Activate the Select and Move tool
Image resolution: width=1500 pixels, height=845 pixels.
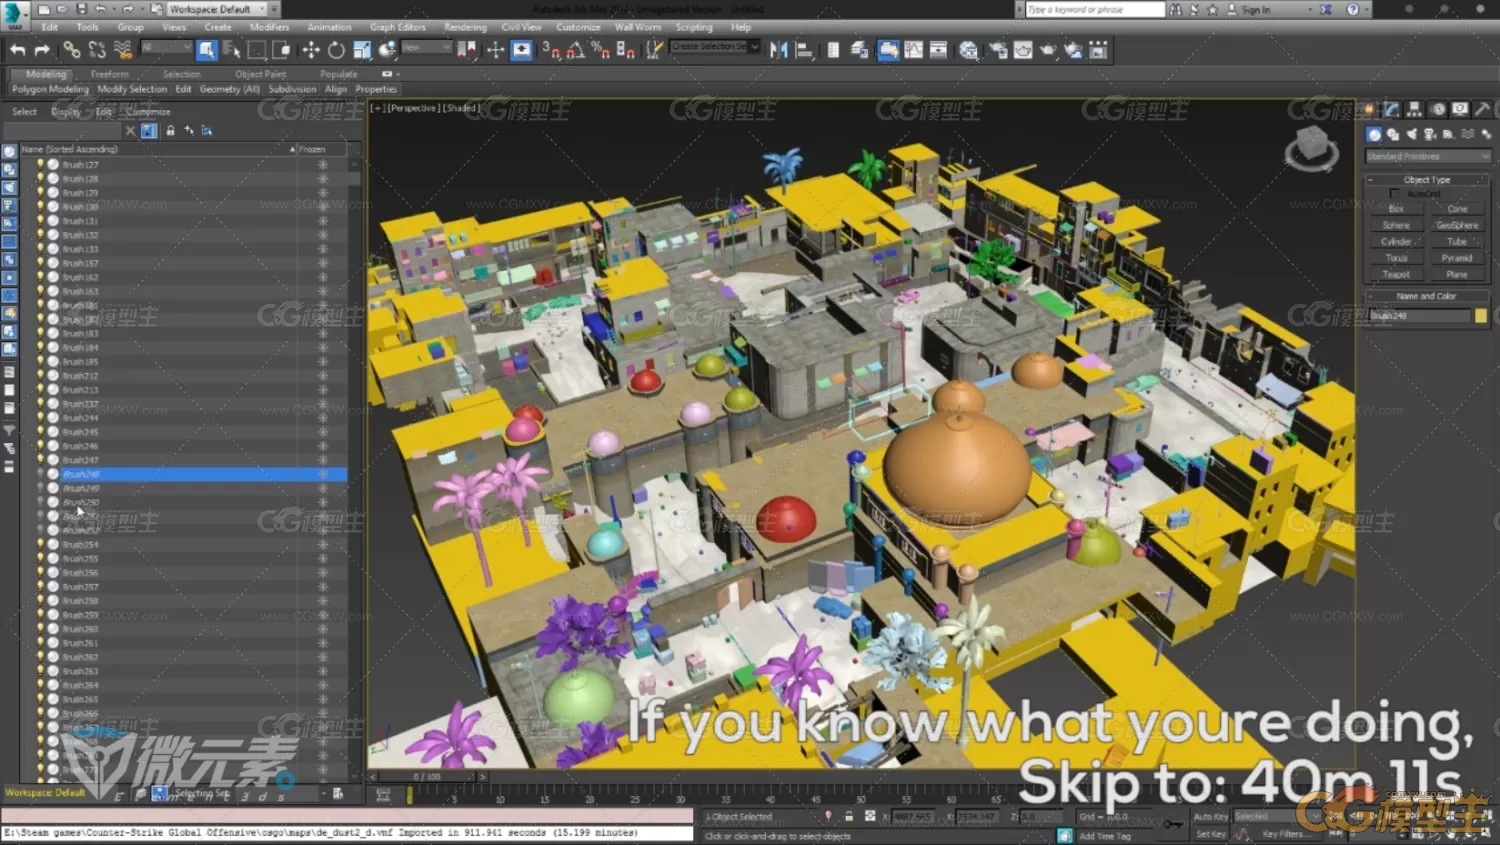[x=311, y=50]
